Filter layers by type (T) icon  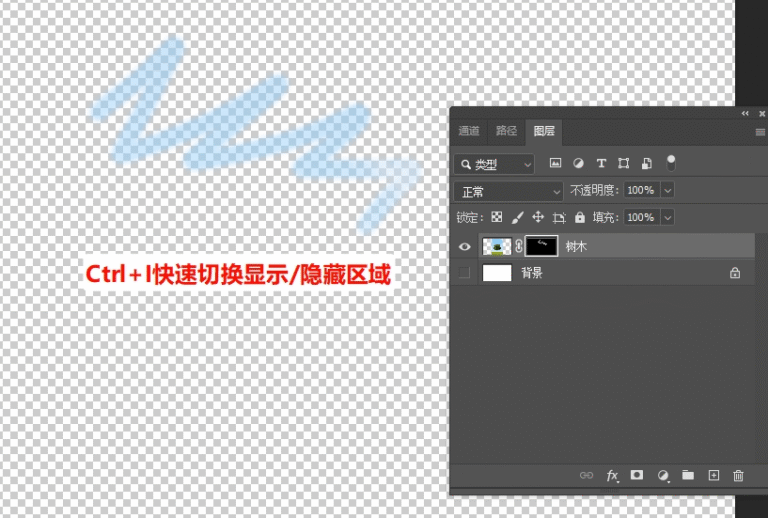[x=601, y=164]
